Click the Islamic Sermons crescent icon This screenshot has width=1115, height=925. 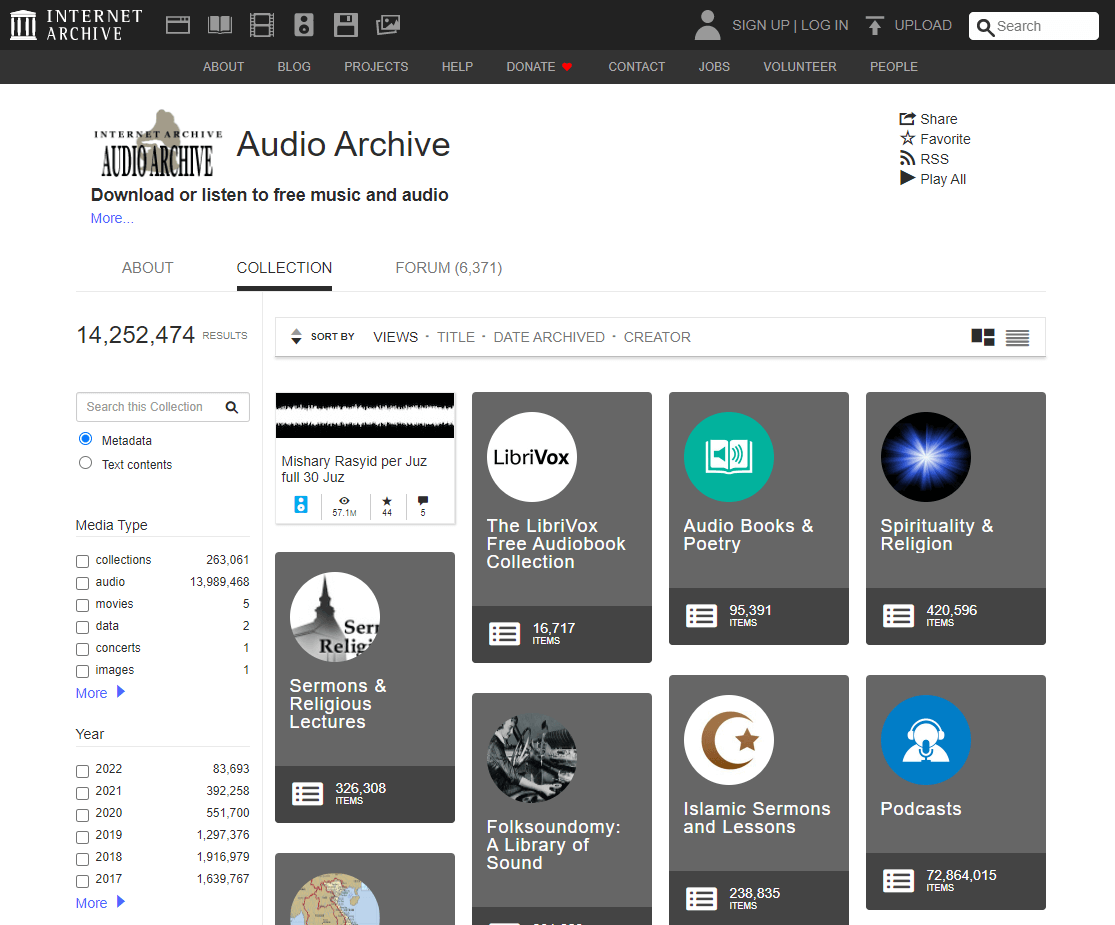coord(729,740)
